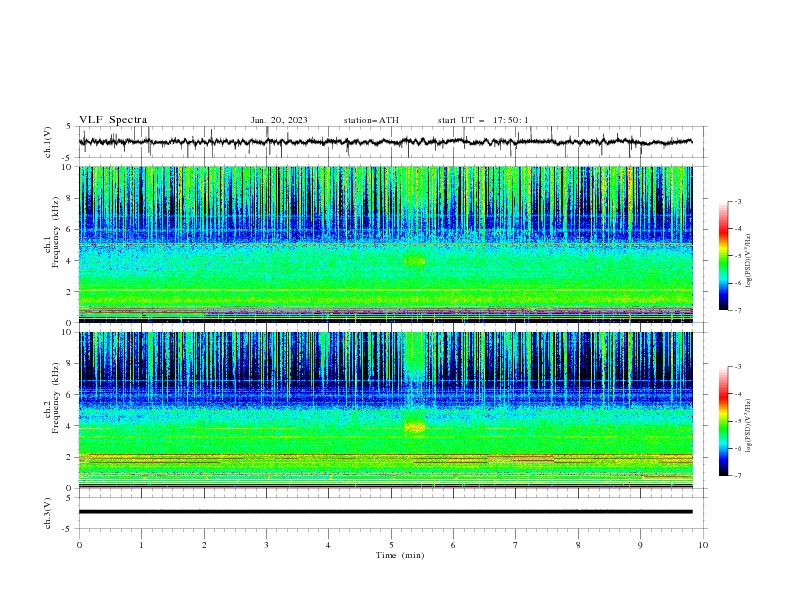Click the "station=ATH" header label
Image resolution: width=792 pixels, height=612 pixels.
click(371, 120)
